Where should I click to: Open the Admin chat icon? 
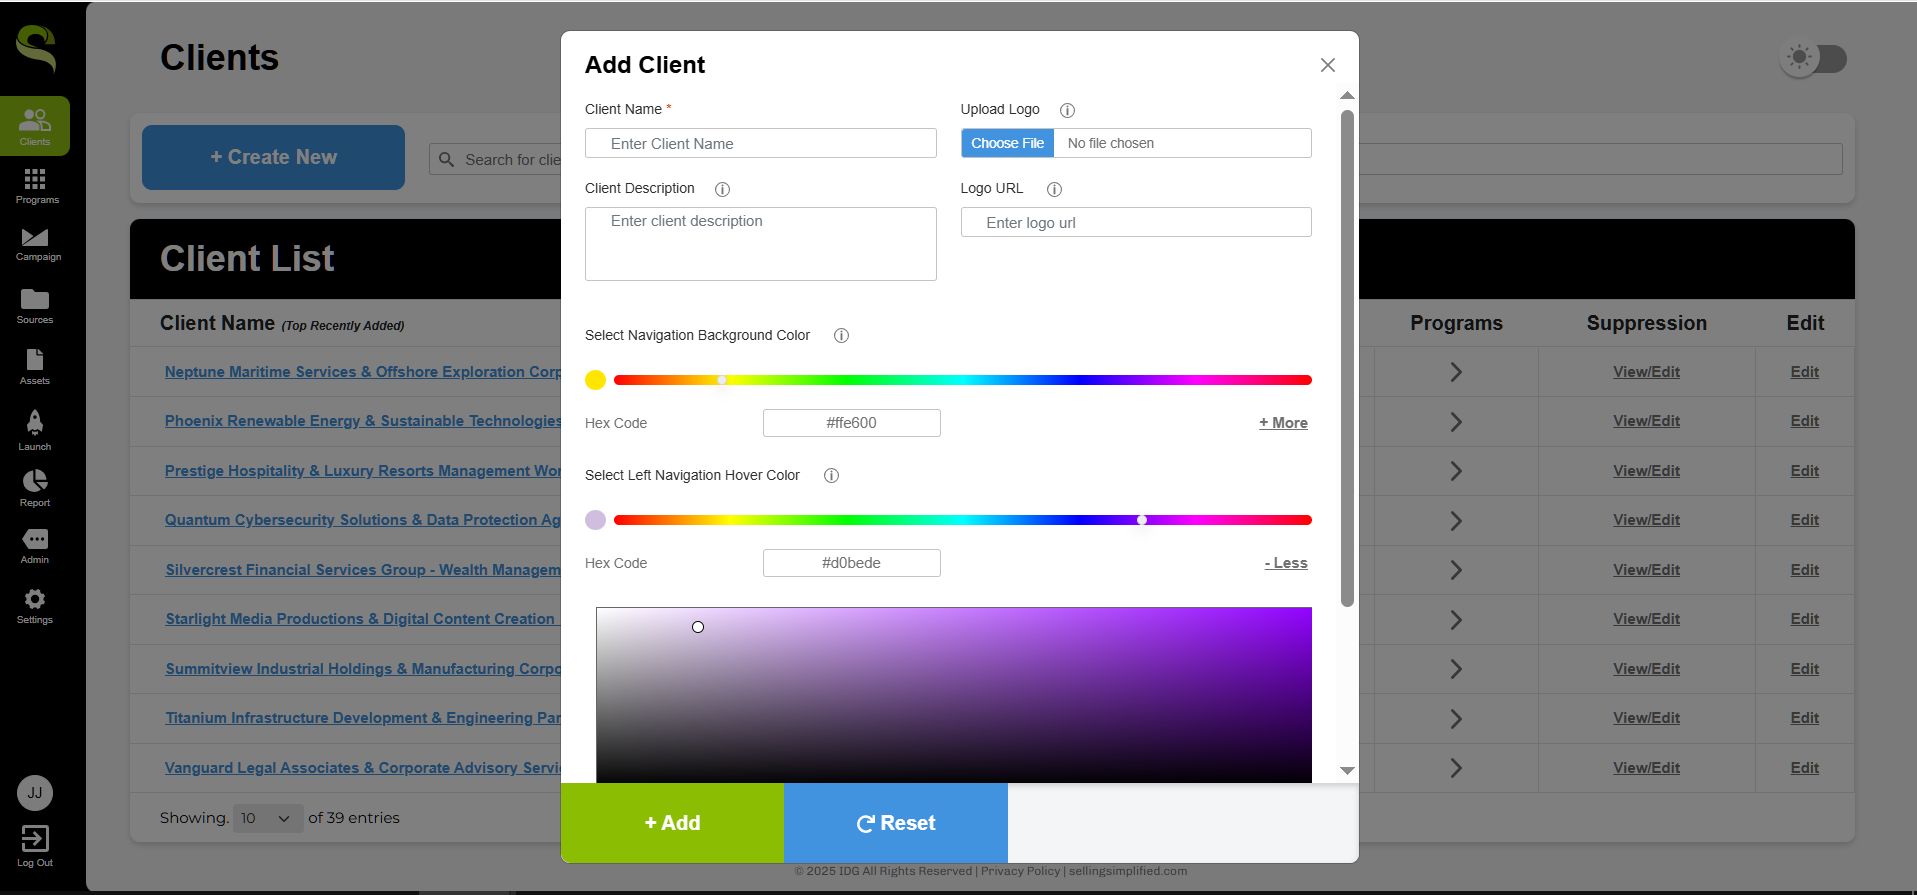click(x=35, y=540)
